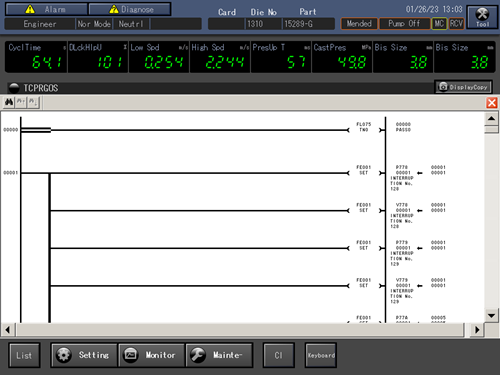Viewport: 500px width, 375px height.
Task: Select the Die No field 1310
Action: 264,24
